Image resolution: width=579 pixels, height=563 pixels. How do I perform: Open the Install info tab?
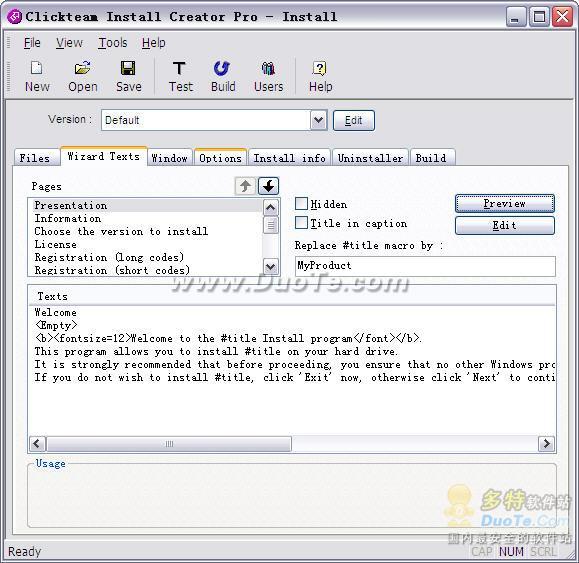pos(290,158)
